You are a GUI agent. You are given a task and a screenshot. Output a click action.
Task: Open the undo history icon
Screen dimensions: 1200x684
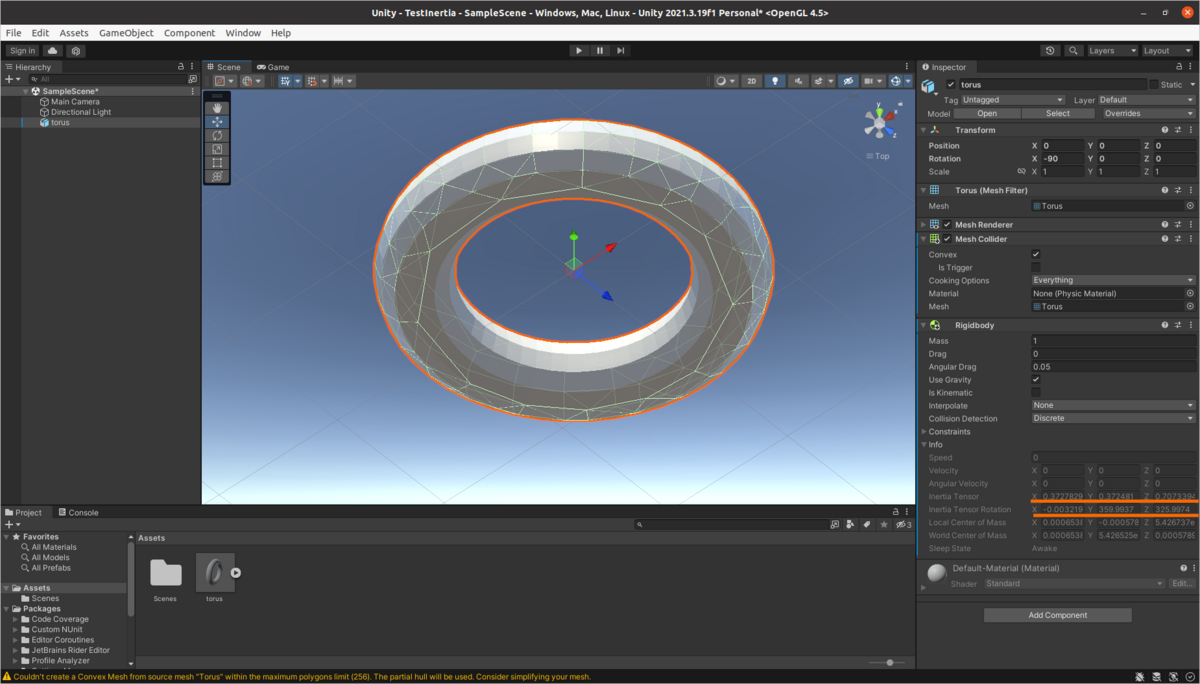pyautogui.click(x=1050, y=51)
